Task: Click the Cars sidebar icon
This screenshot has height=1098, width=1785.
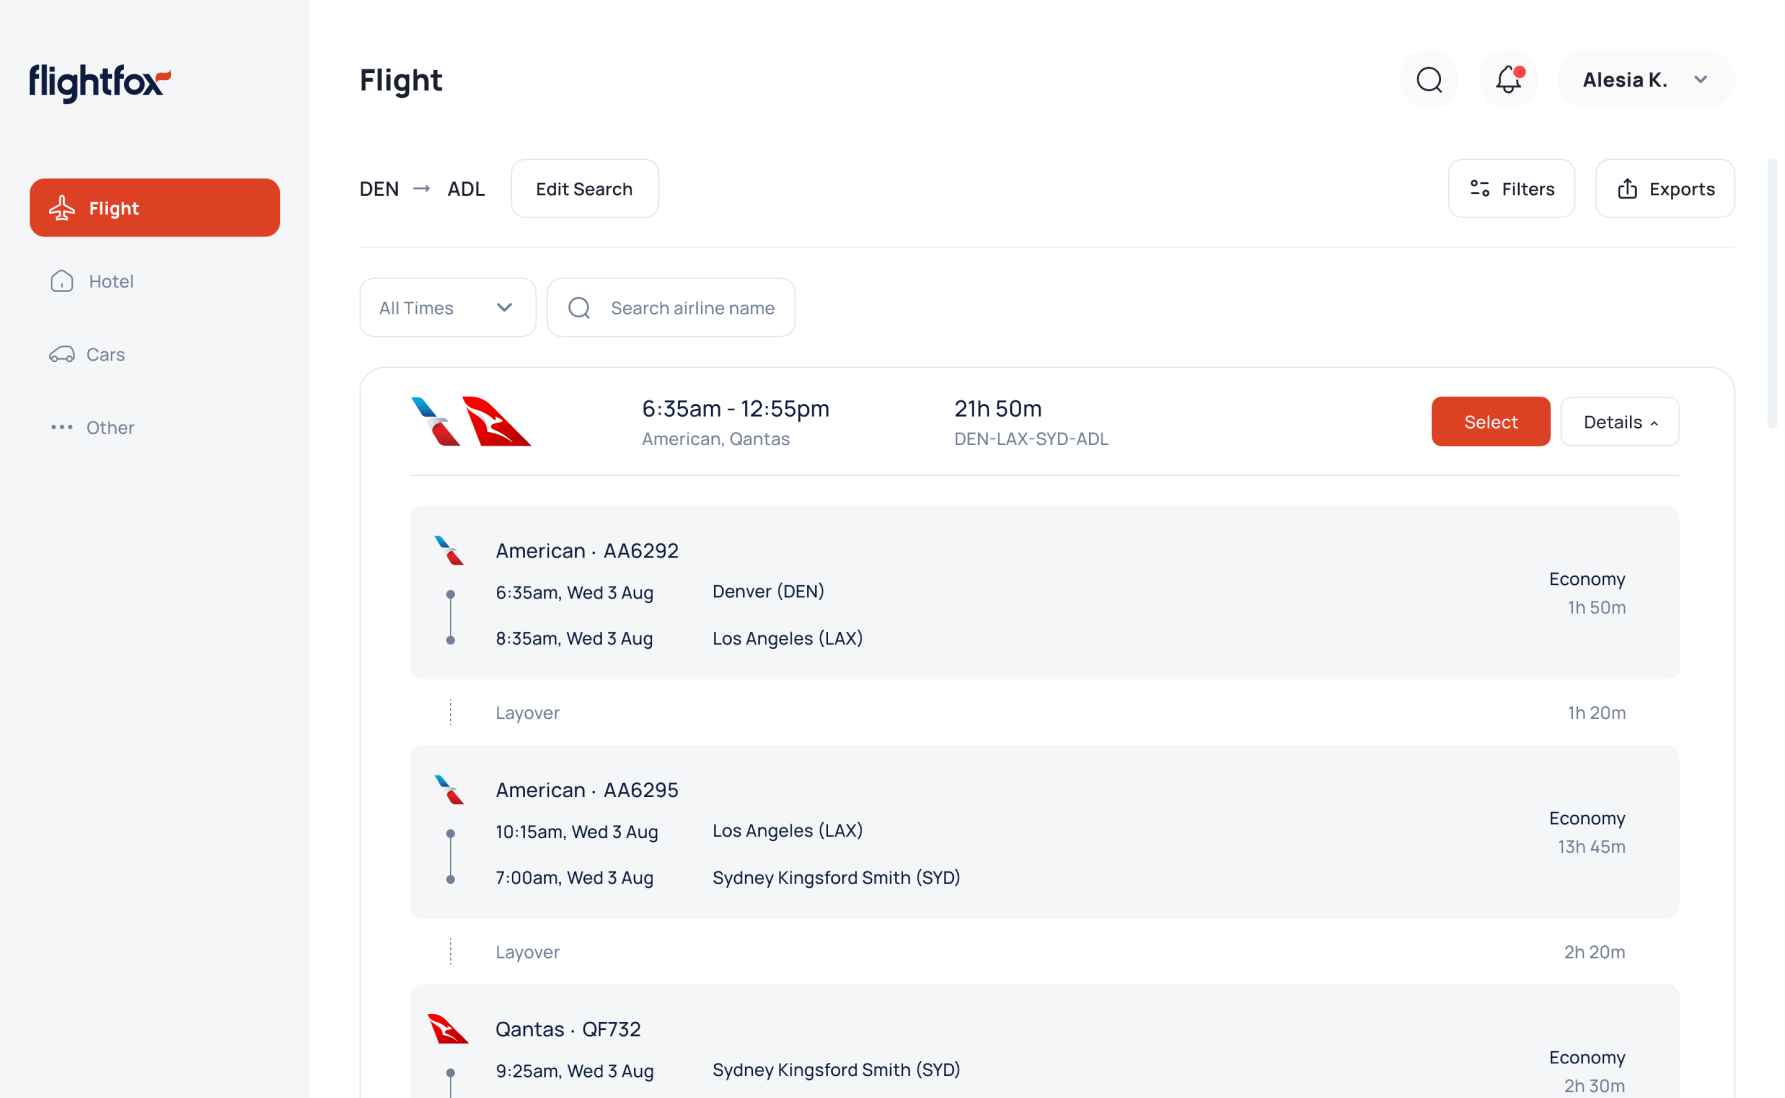Action: pos(62,354)
